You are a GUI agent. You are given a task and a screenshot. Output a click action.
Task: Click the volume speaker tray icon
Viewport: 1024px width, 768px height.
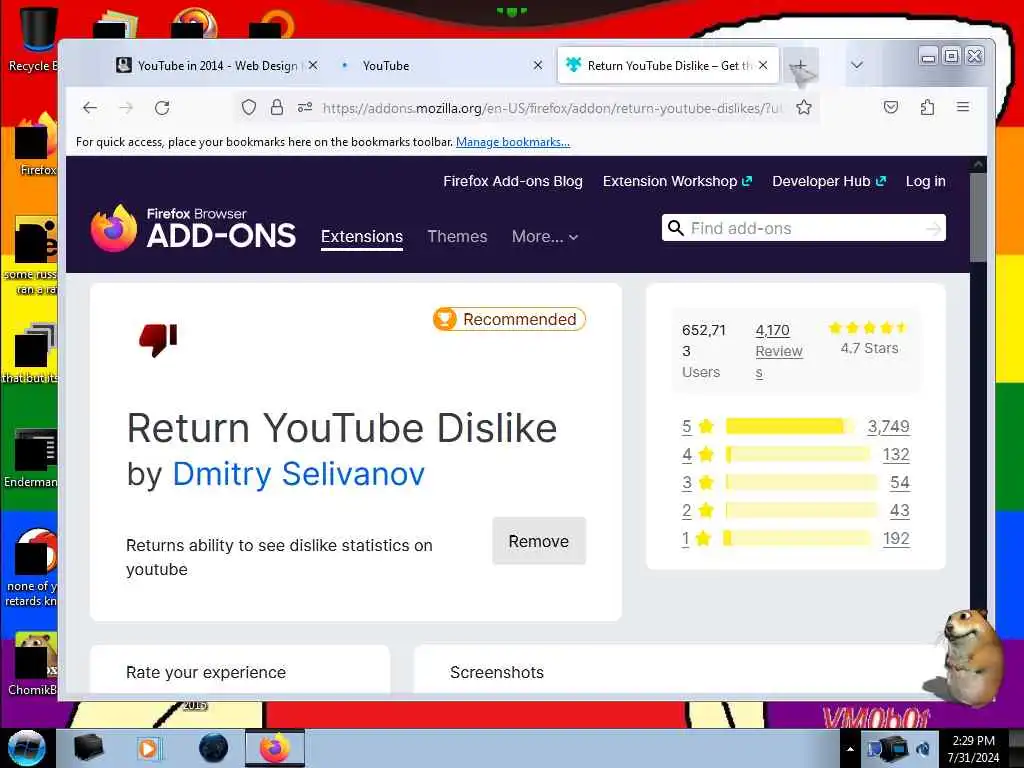pos(923,749)
